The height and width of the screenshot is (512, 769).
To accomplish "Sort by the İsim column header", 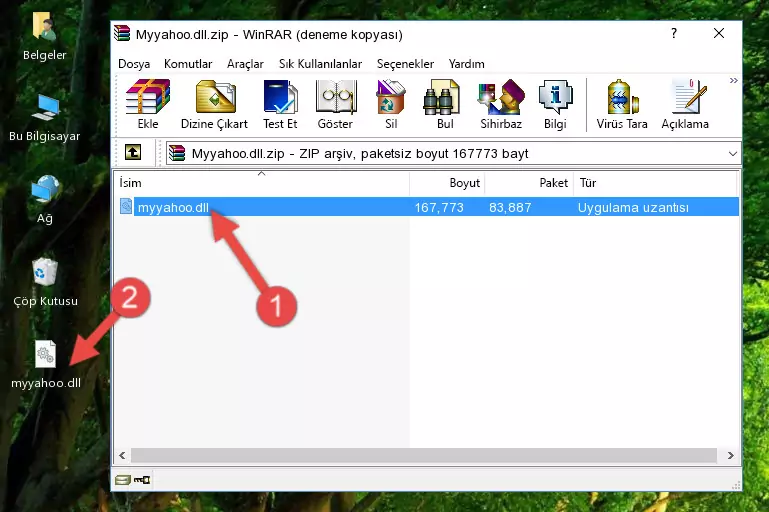I will coord(262,183).
